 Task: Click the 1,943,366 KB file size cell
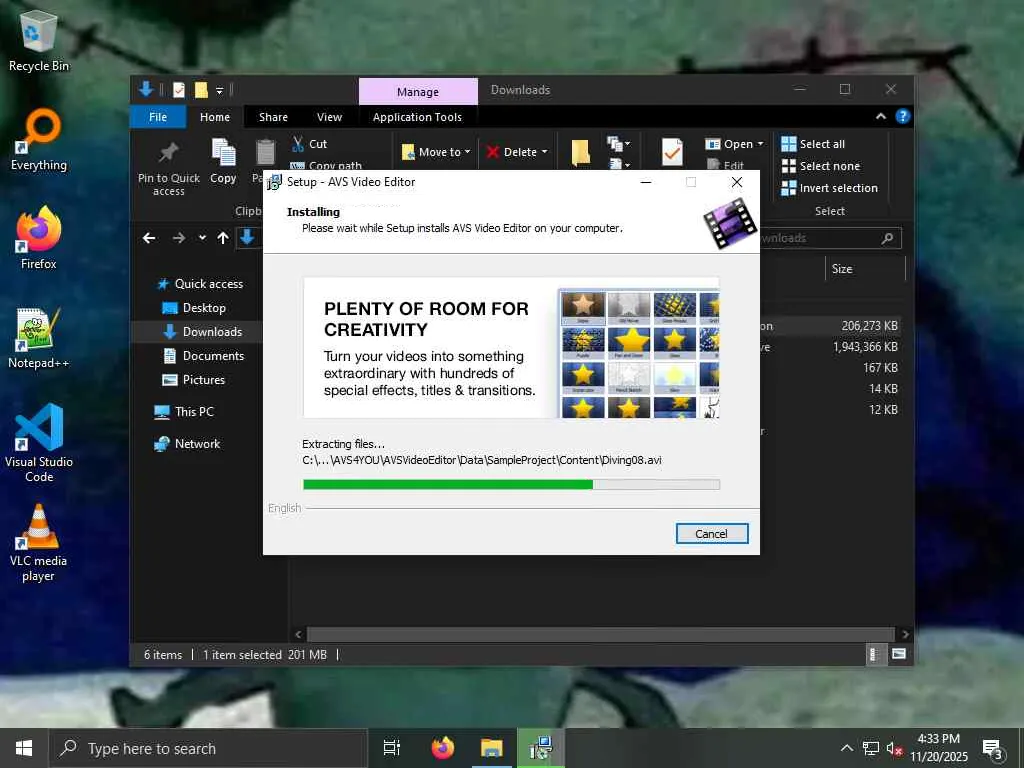865,347
